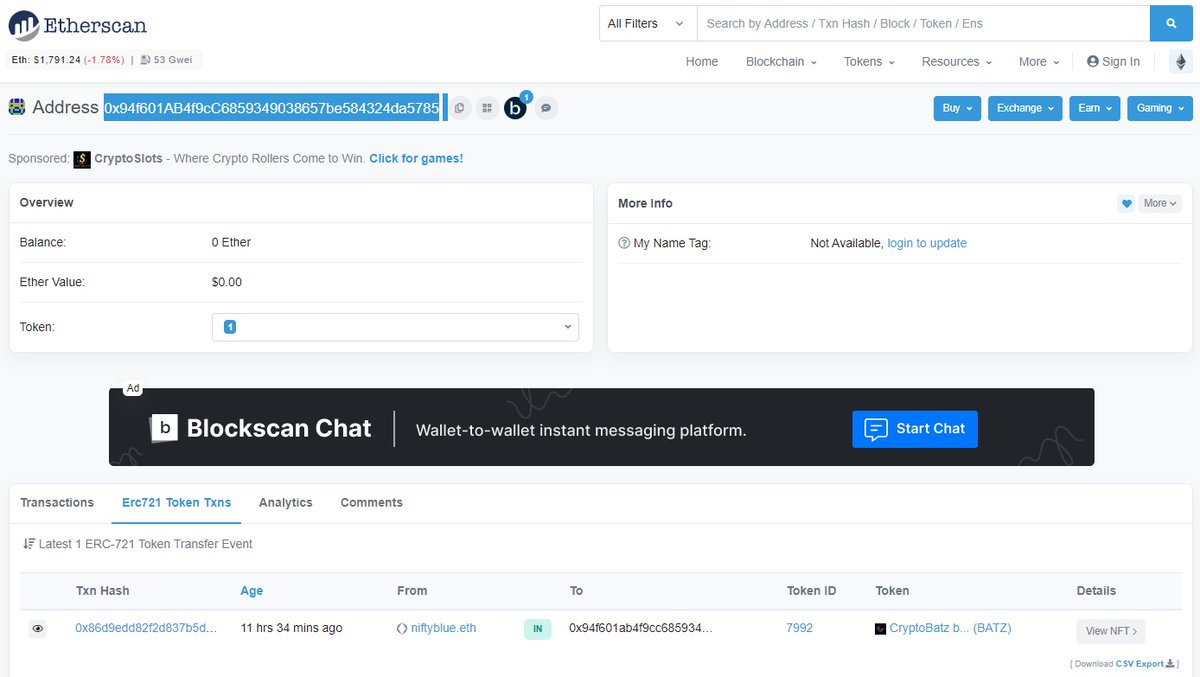
Task: Click the CryptoBatz token icon
Action: tap(880, 629)
